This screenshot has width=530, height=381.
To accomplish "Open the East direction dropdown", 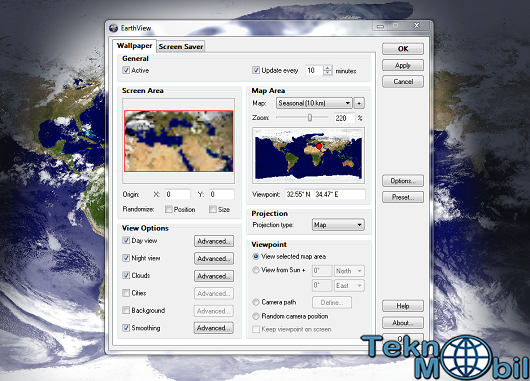I will click(x=349, y=286).
